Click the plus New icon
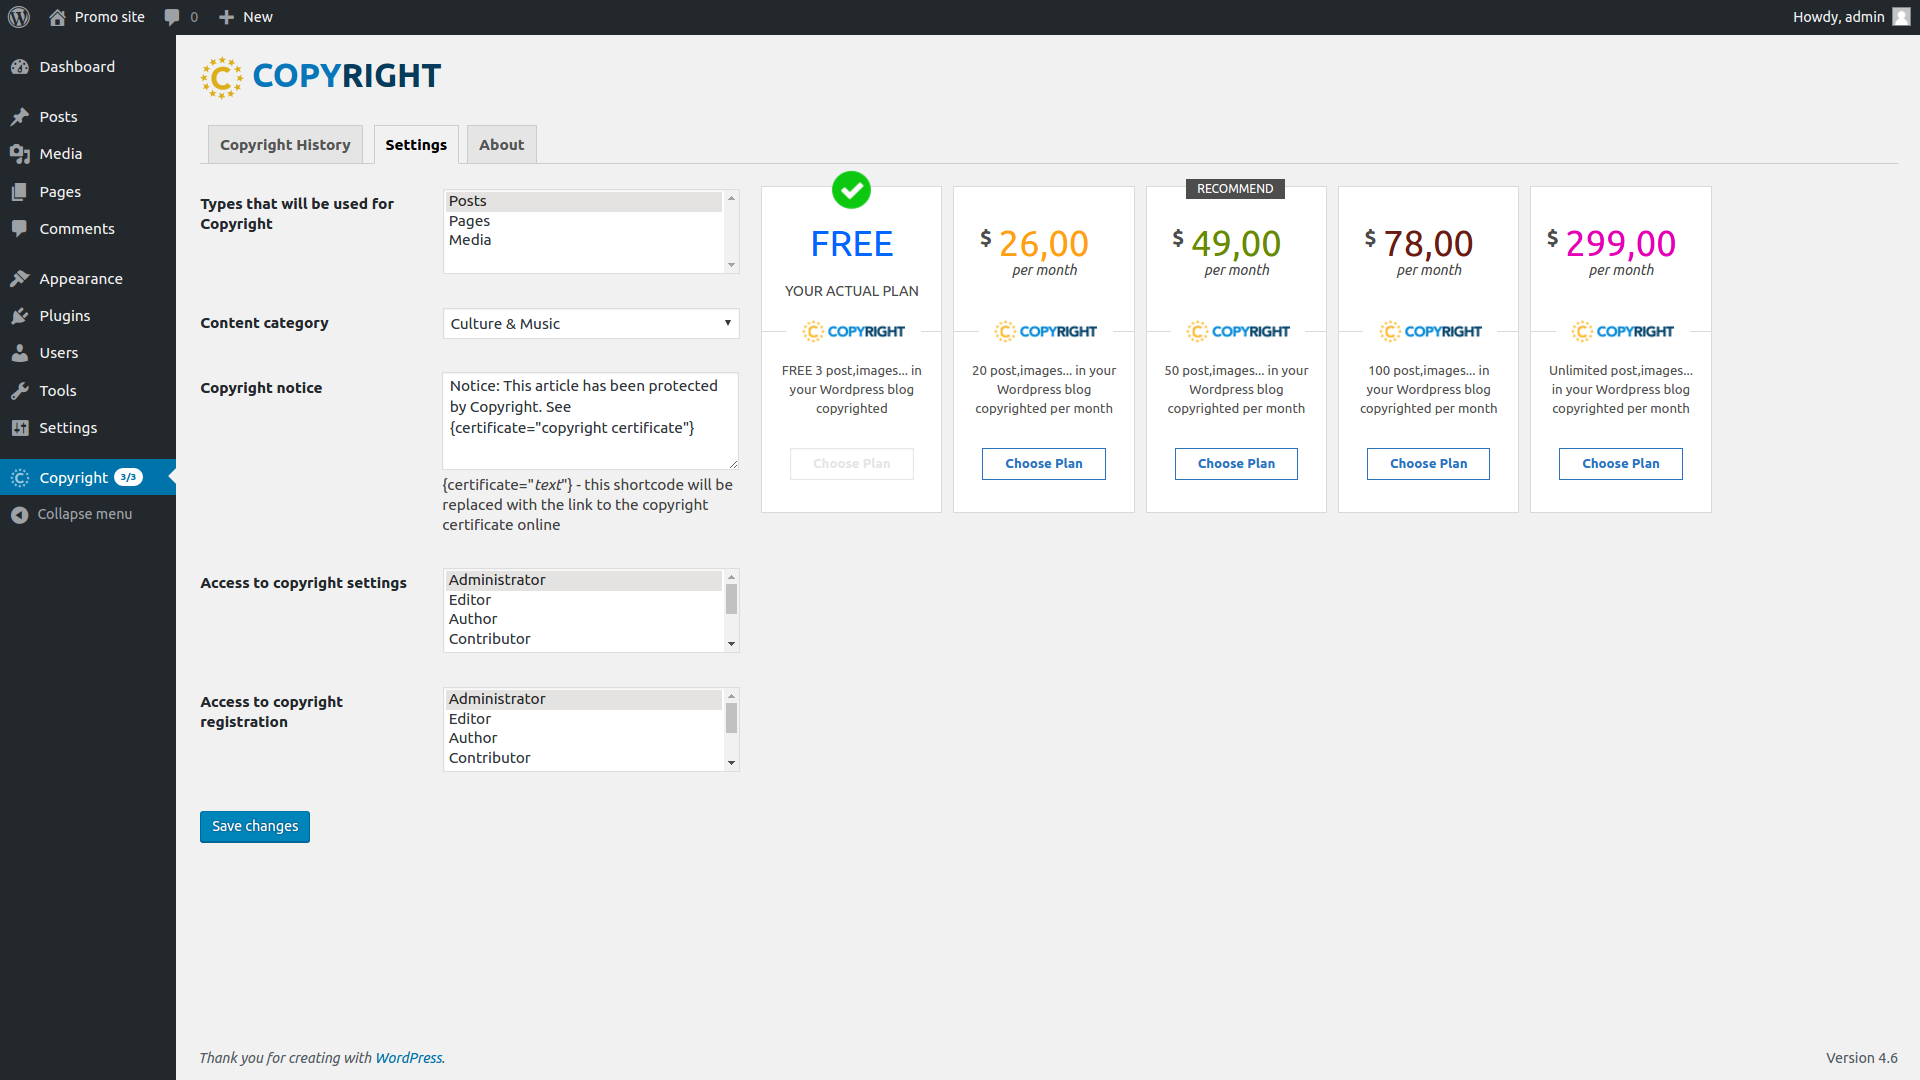The image size is (1920, 1080). coord(227,17)
